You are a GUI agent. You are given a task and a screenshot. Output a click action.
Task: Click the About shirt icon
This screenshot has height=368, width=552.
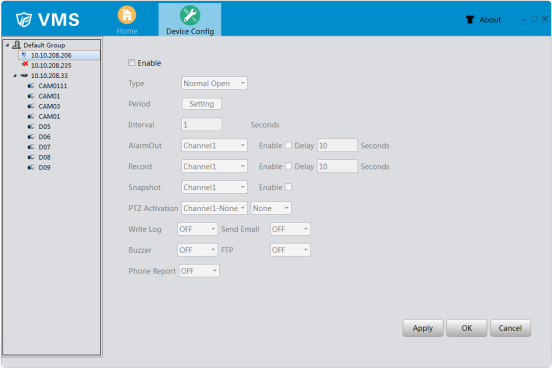pyautogui.click(x=470, y=19)
